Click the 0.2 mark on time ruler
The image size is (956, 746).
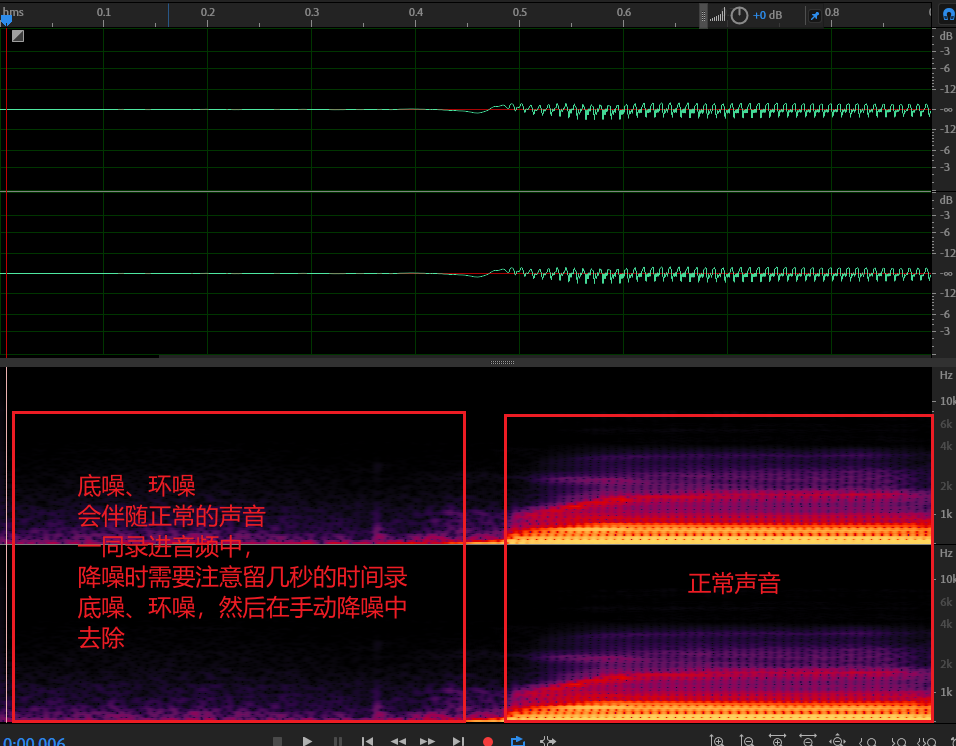[x=207, y=12]
